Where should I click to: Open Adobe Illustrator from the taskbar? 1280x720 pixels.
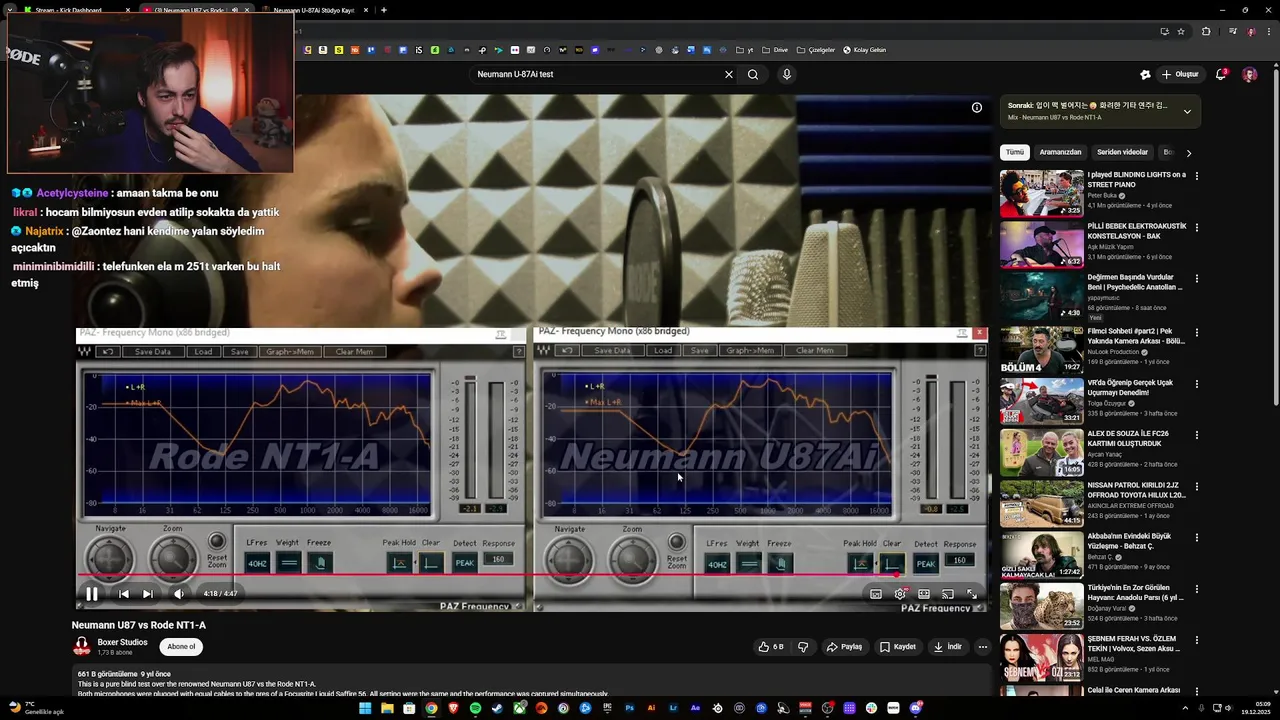[651, 708]
